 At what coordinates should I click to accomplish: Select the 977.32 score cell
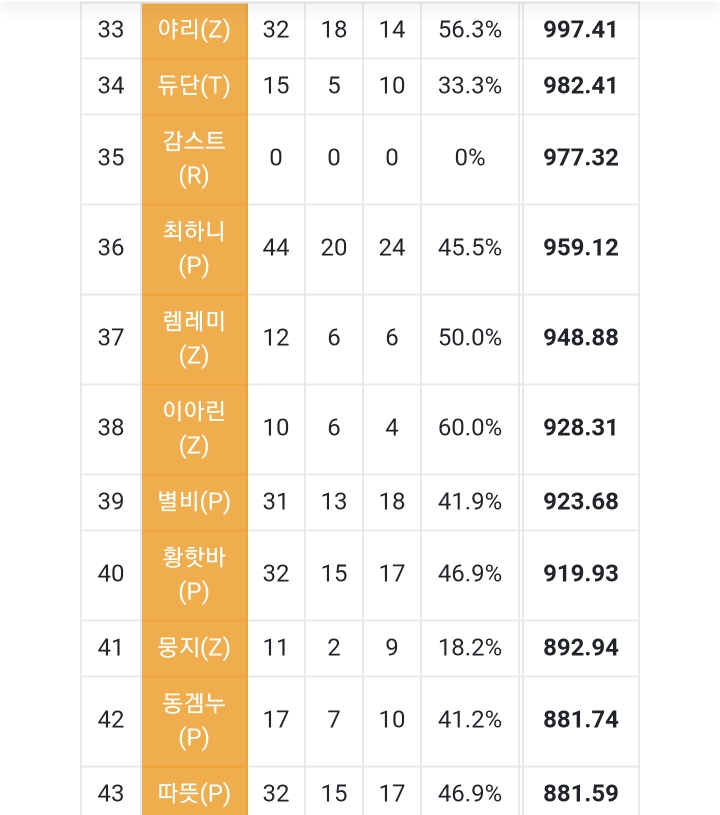point(580,158)
